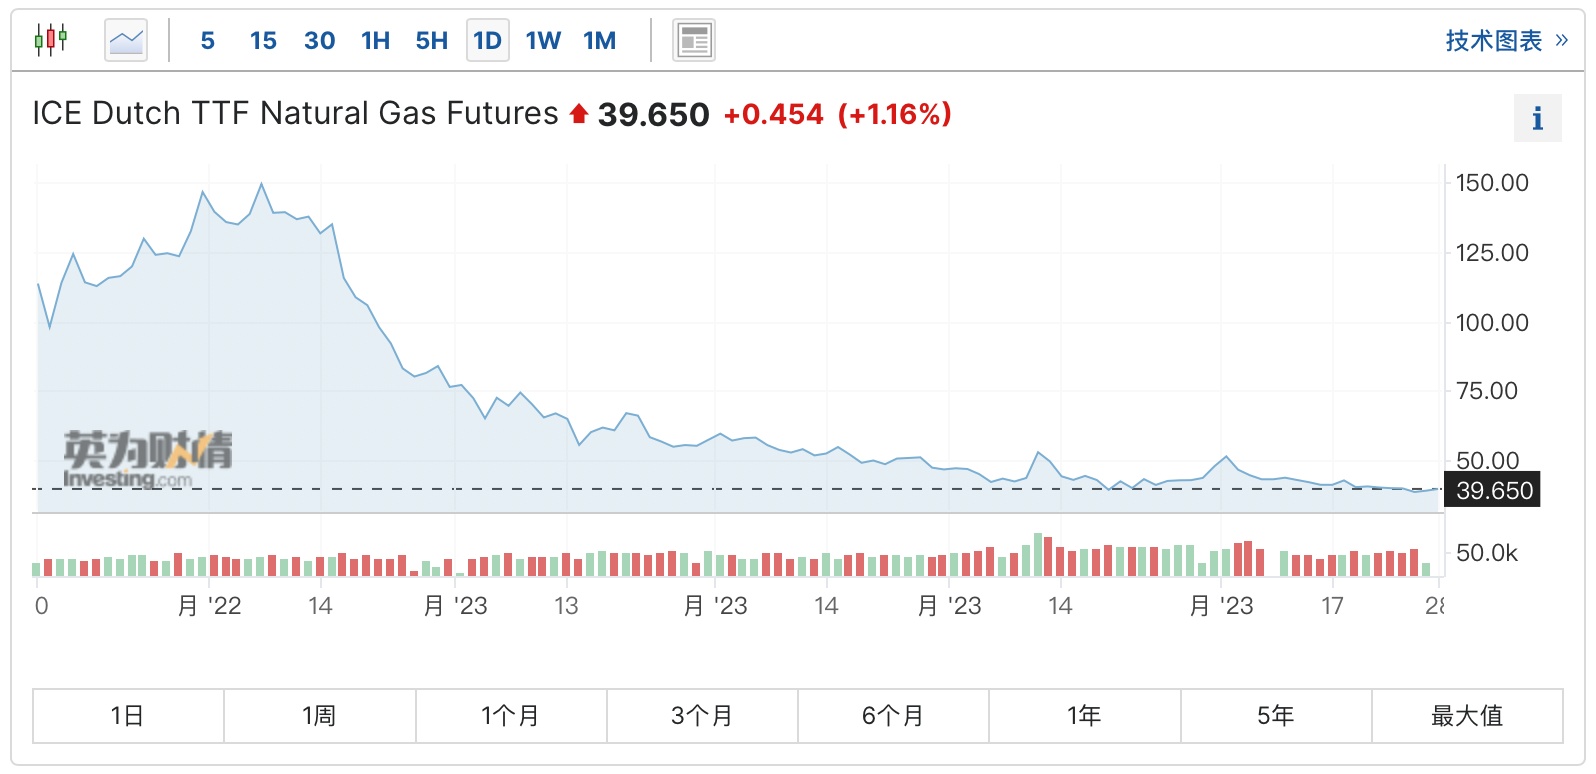Switch to area chart type

tap(126, 40)
